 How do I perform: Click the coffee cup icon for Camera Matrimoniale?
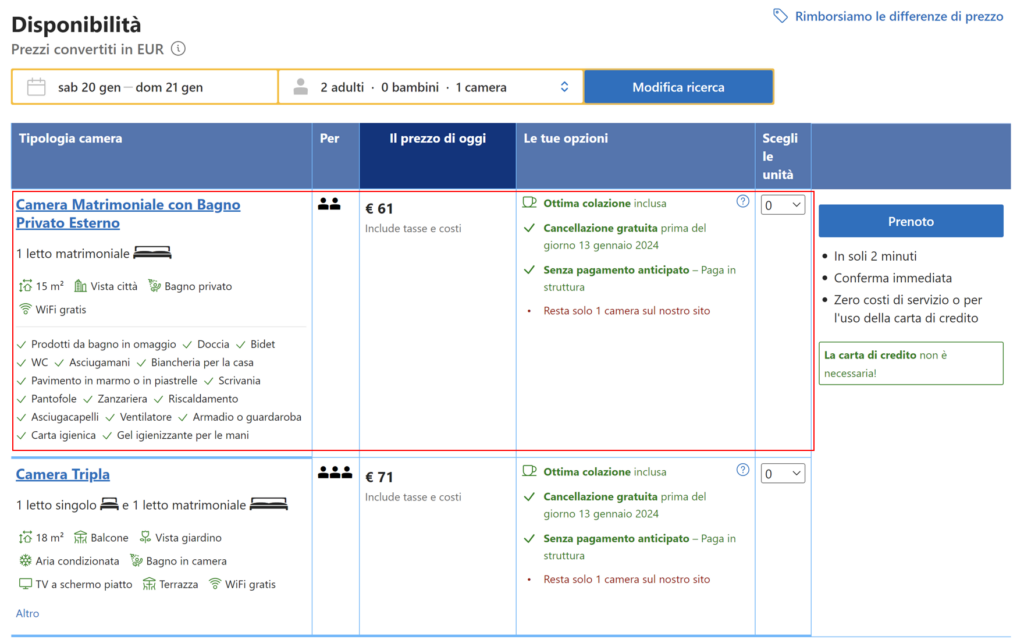530,203
